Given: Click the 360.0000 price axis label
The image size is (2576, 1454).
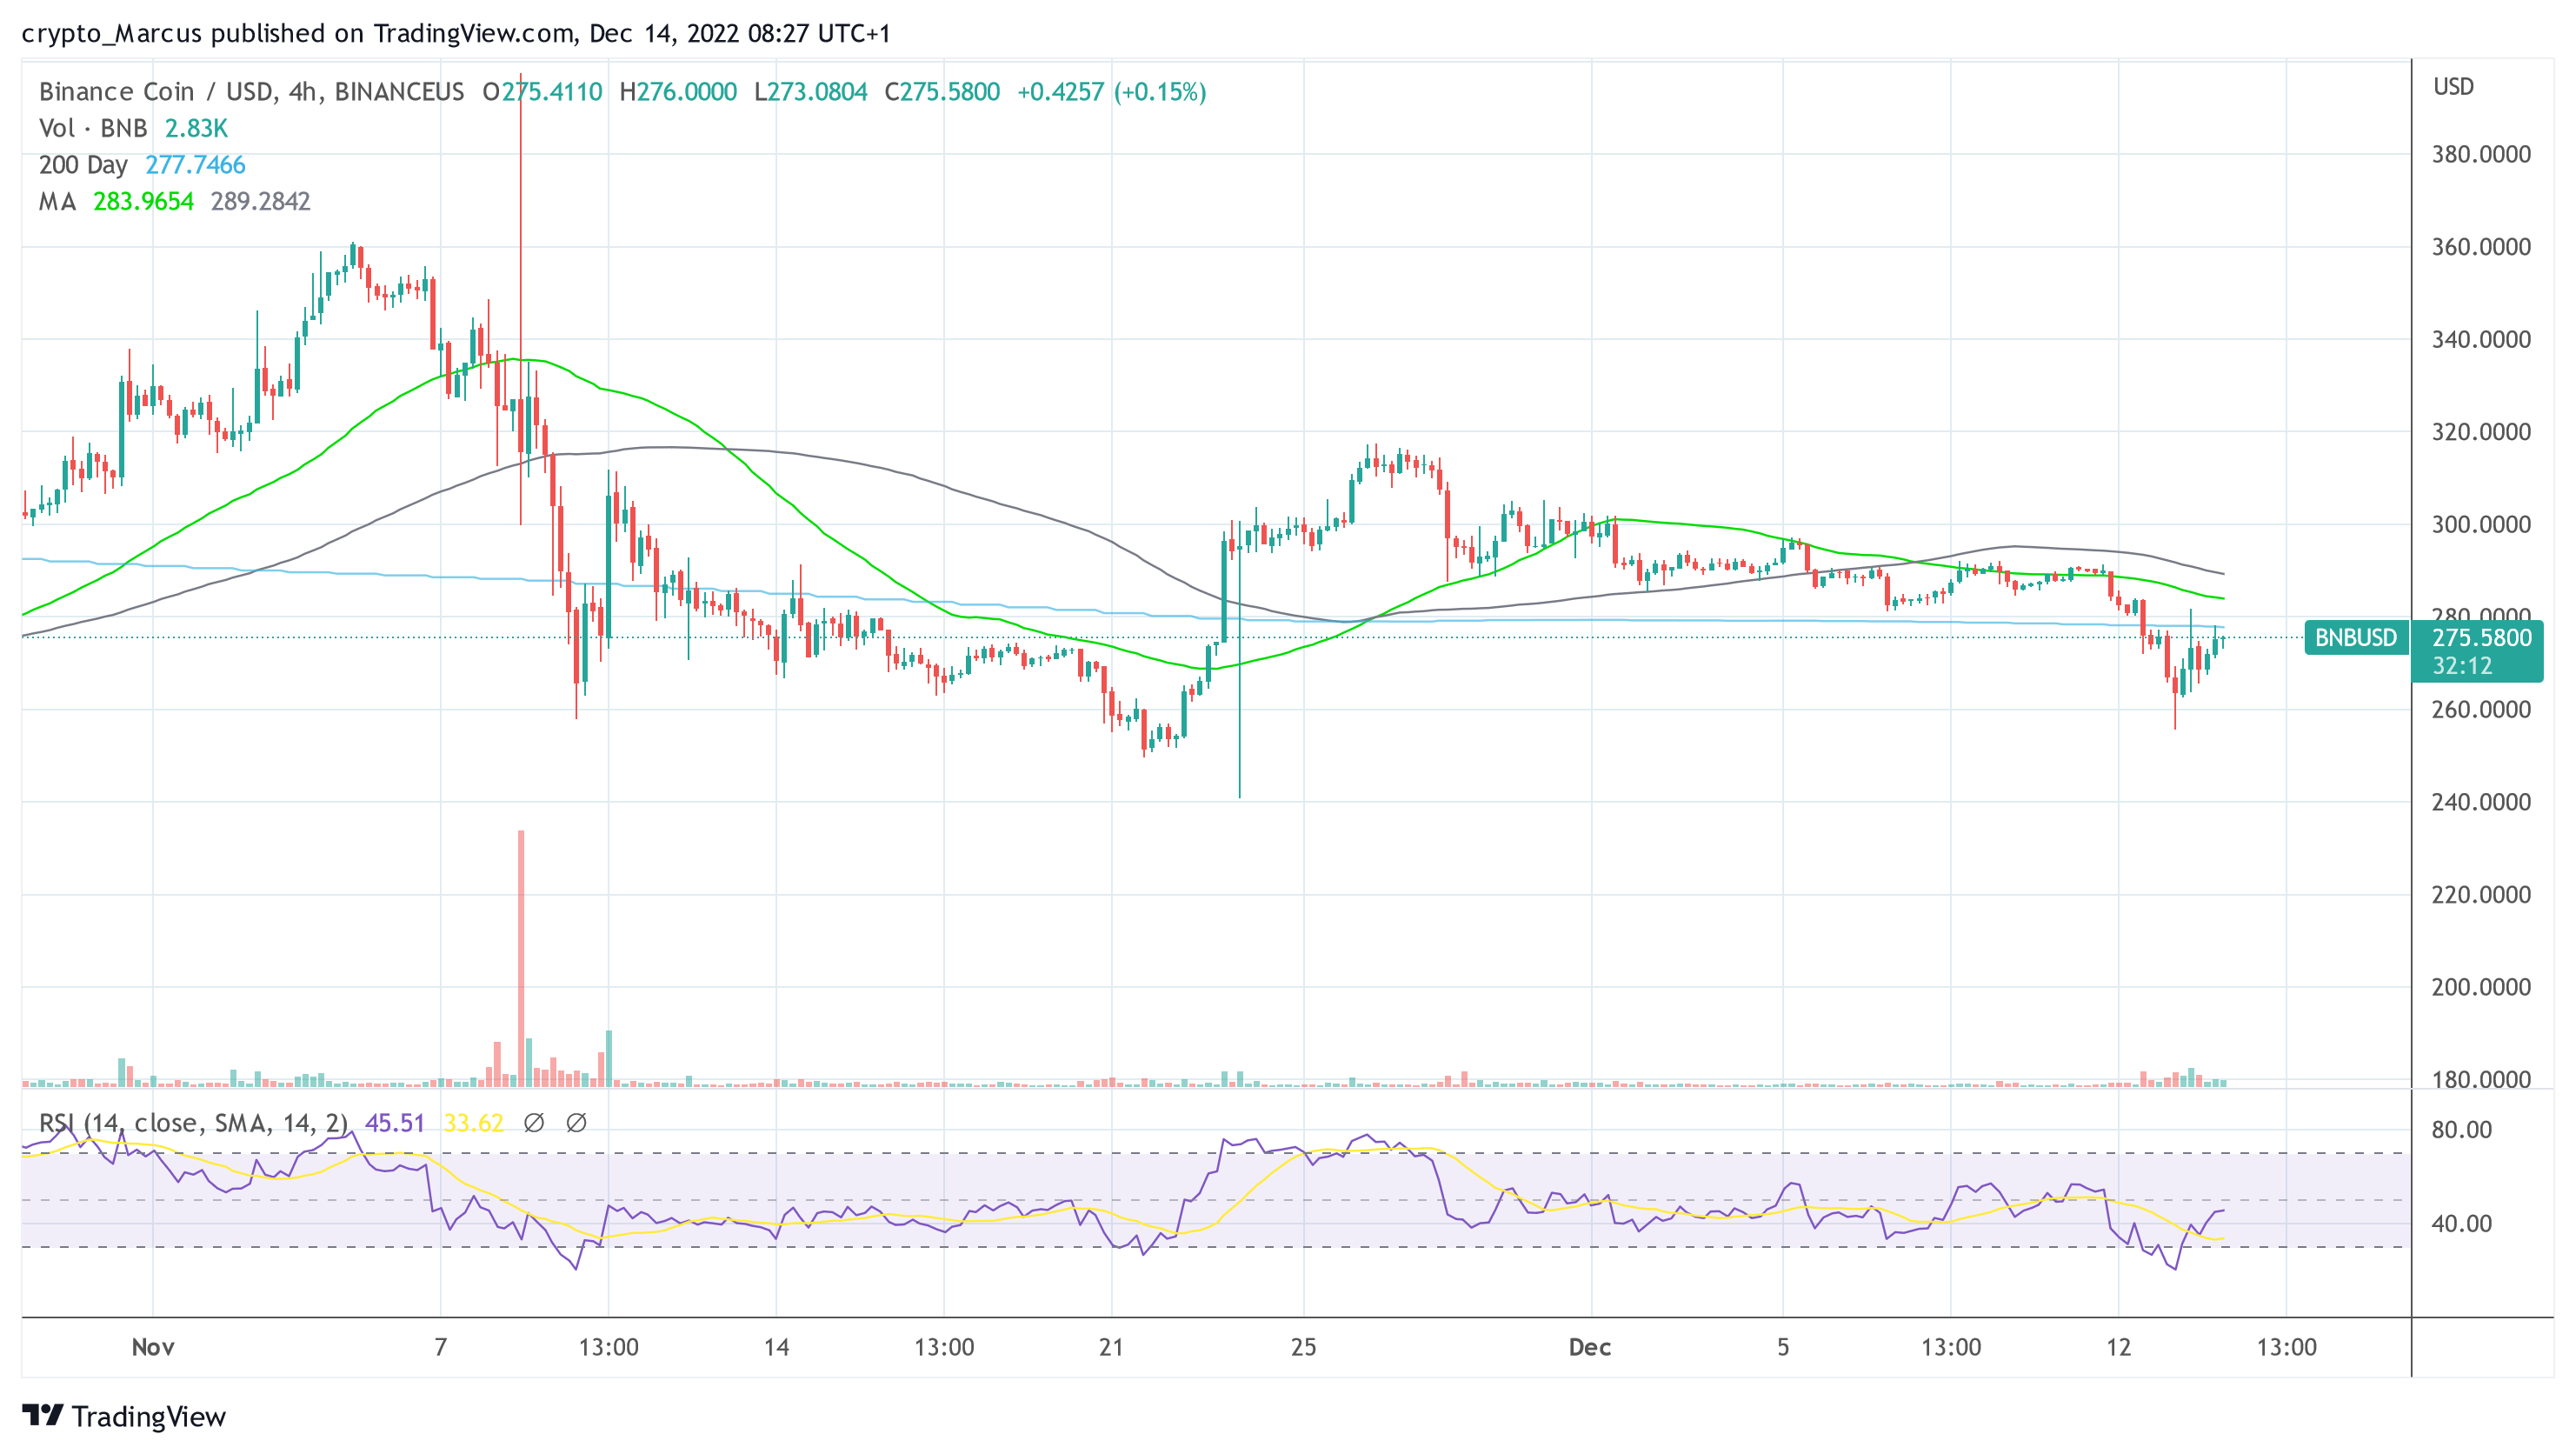Looking at the screenshot, I should pyautogui.click(x=2481, y=247).
